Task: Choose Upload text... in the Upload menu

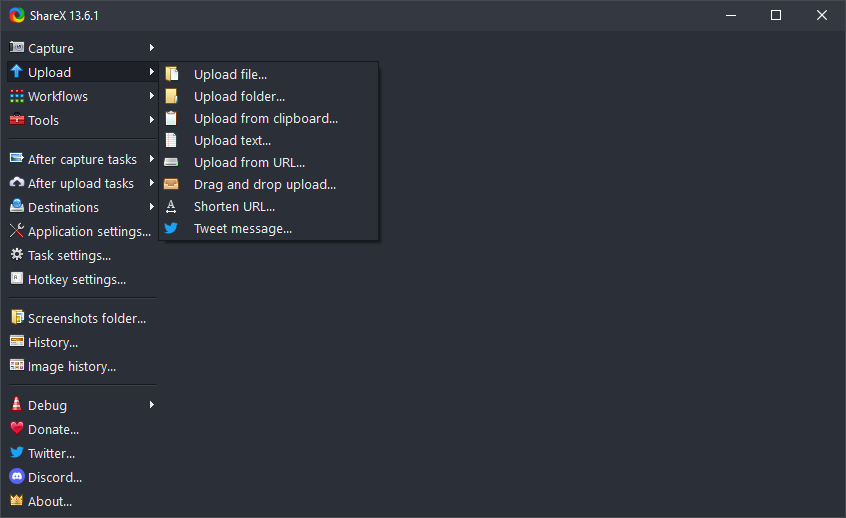Action: (232, 140)
